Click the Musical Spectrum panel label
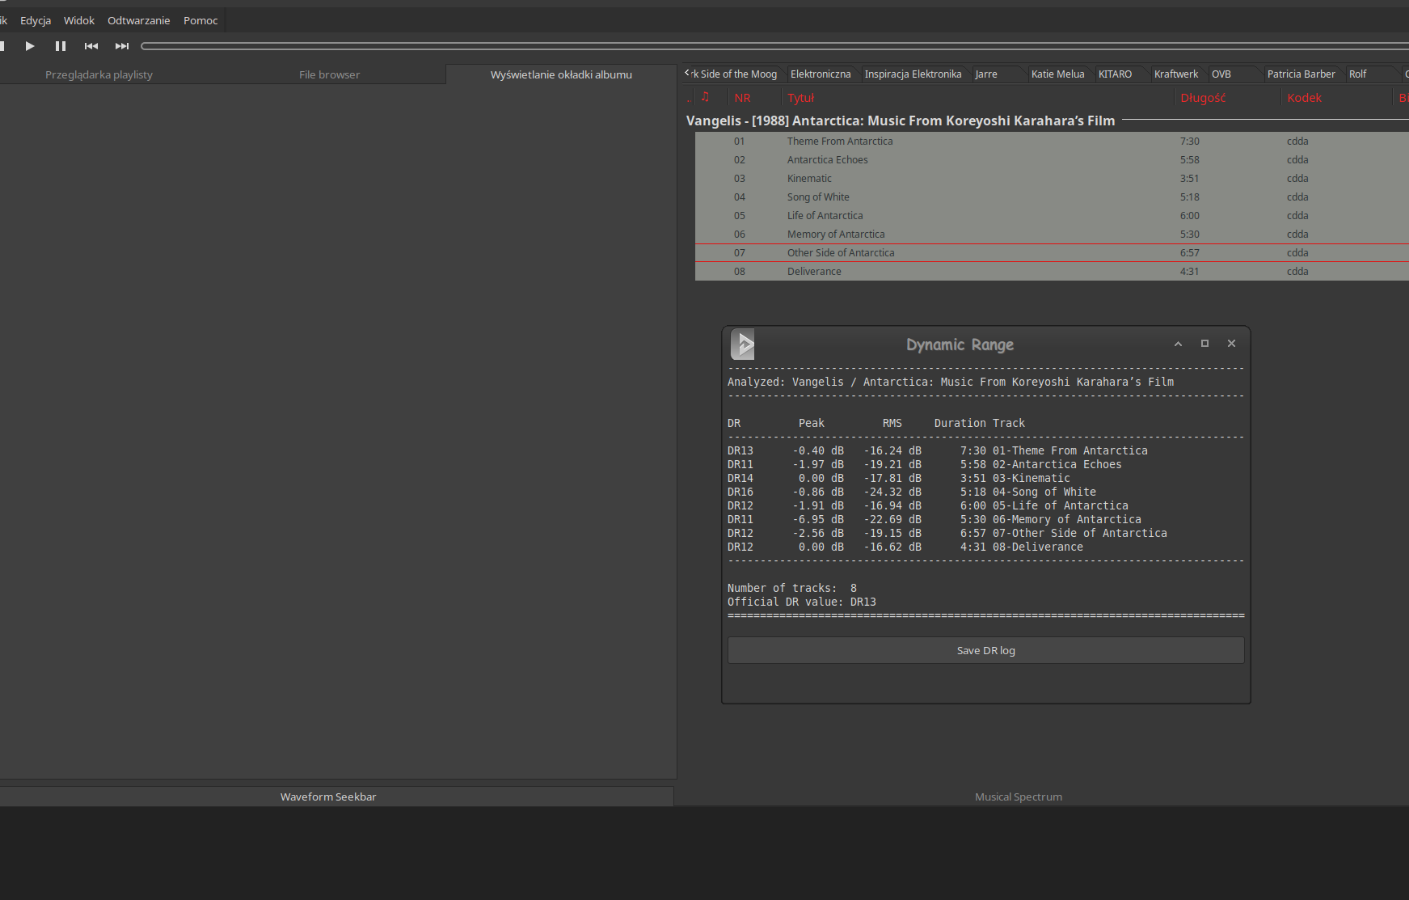 point(1018,797)
